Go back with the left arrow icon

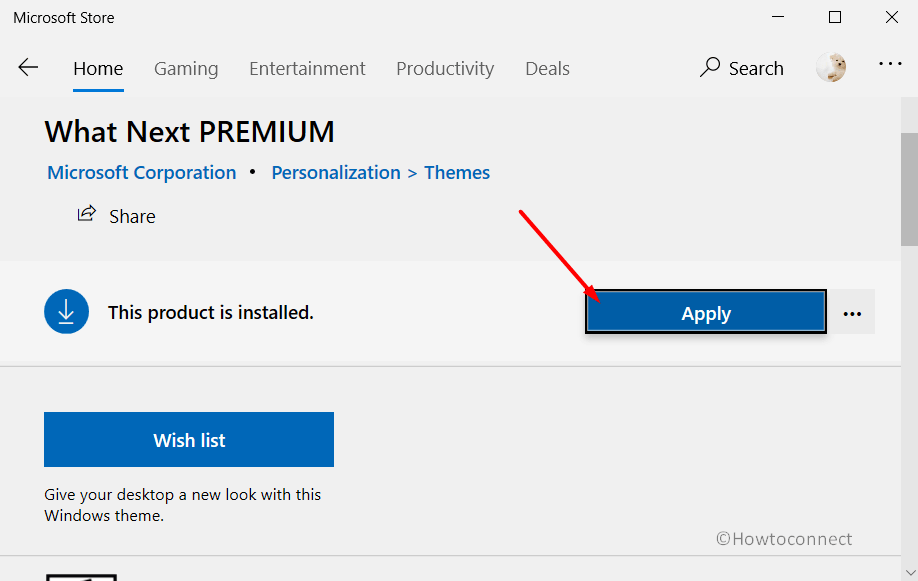(28, 68)
